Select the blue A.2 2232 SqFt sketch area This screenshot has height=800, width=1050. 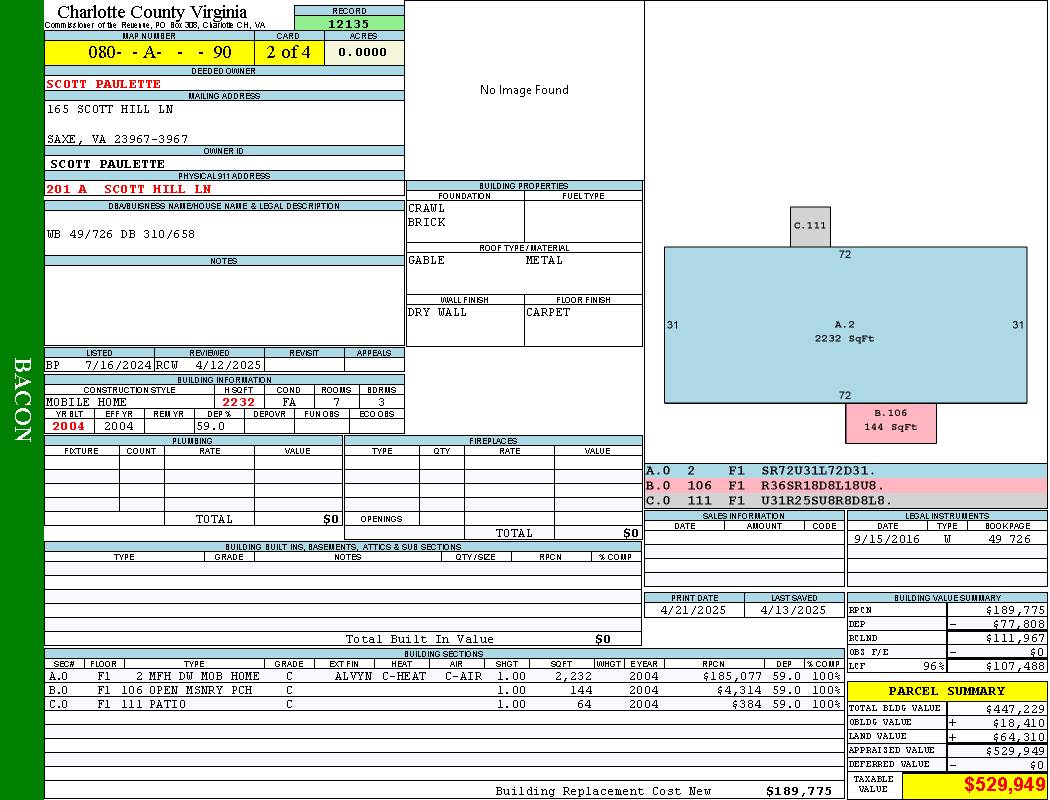[845, 330]
